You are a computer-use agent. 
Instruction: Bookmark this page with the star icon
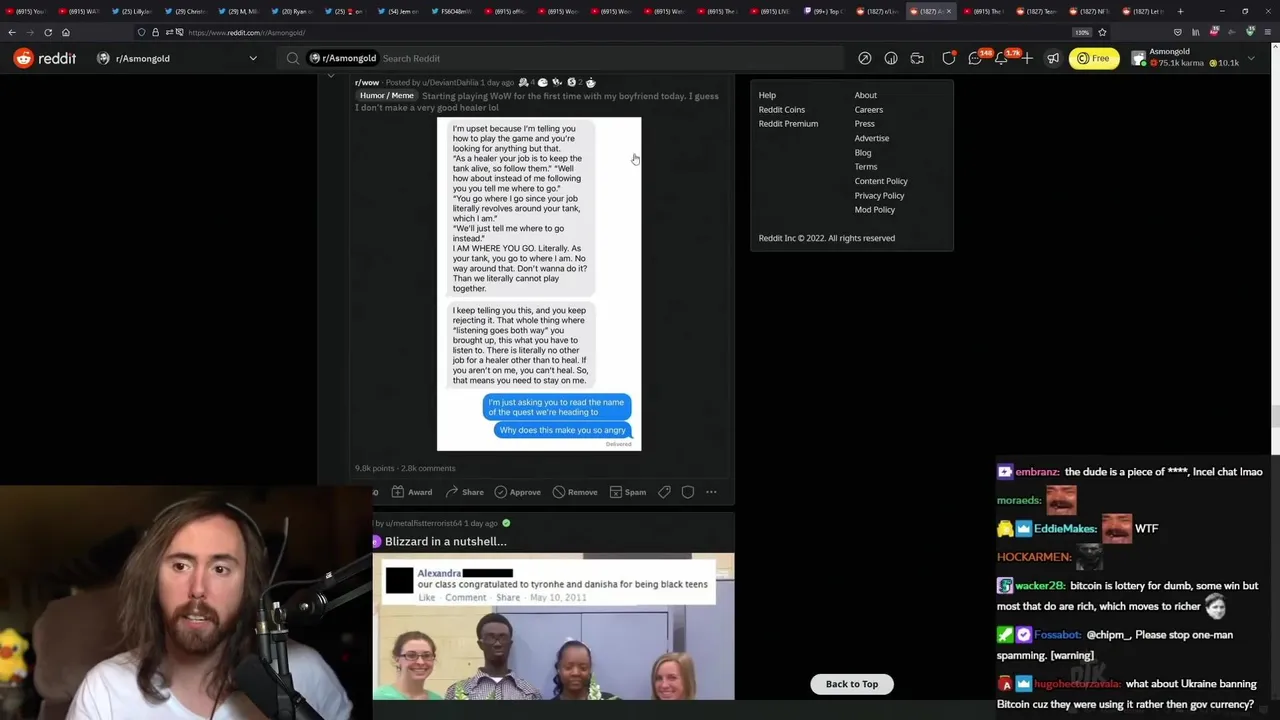pos(1102,32)
